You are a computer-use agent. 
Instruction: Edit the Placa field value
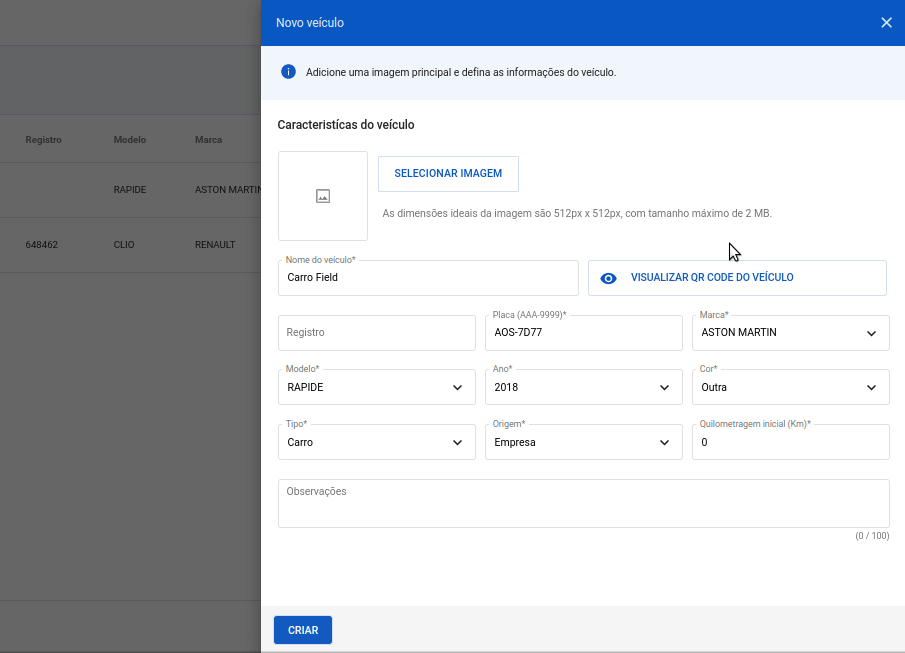click(583, 333)
